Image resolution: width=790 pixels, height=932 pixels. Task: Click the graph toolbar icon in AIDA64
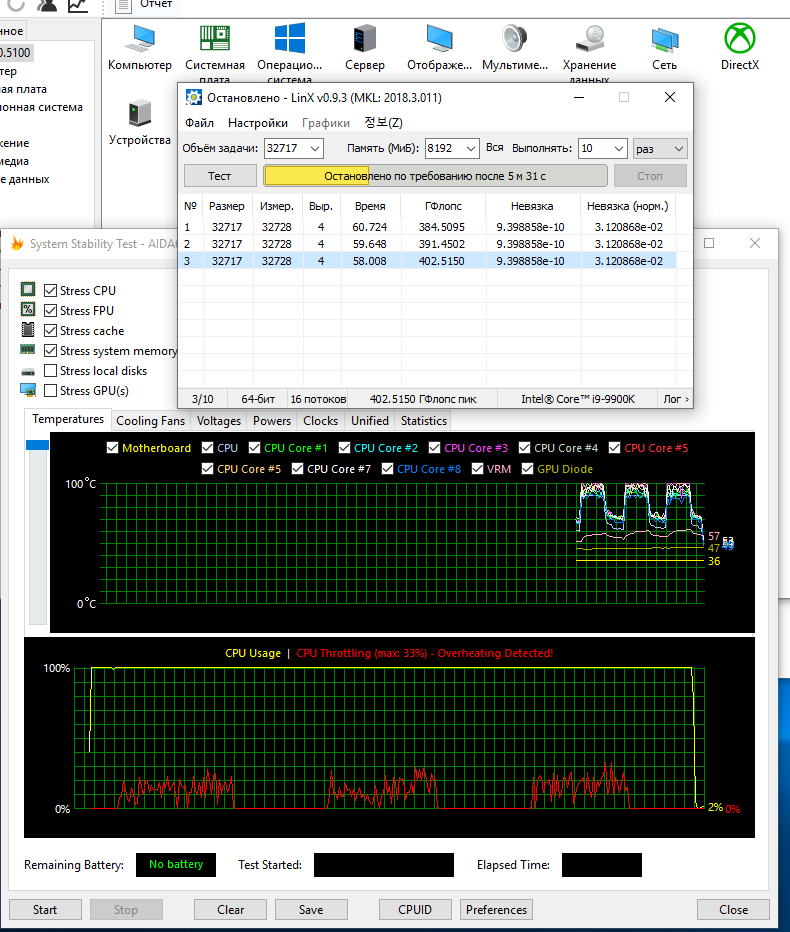coord(77,5)
